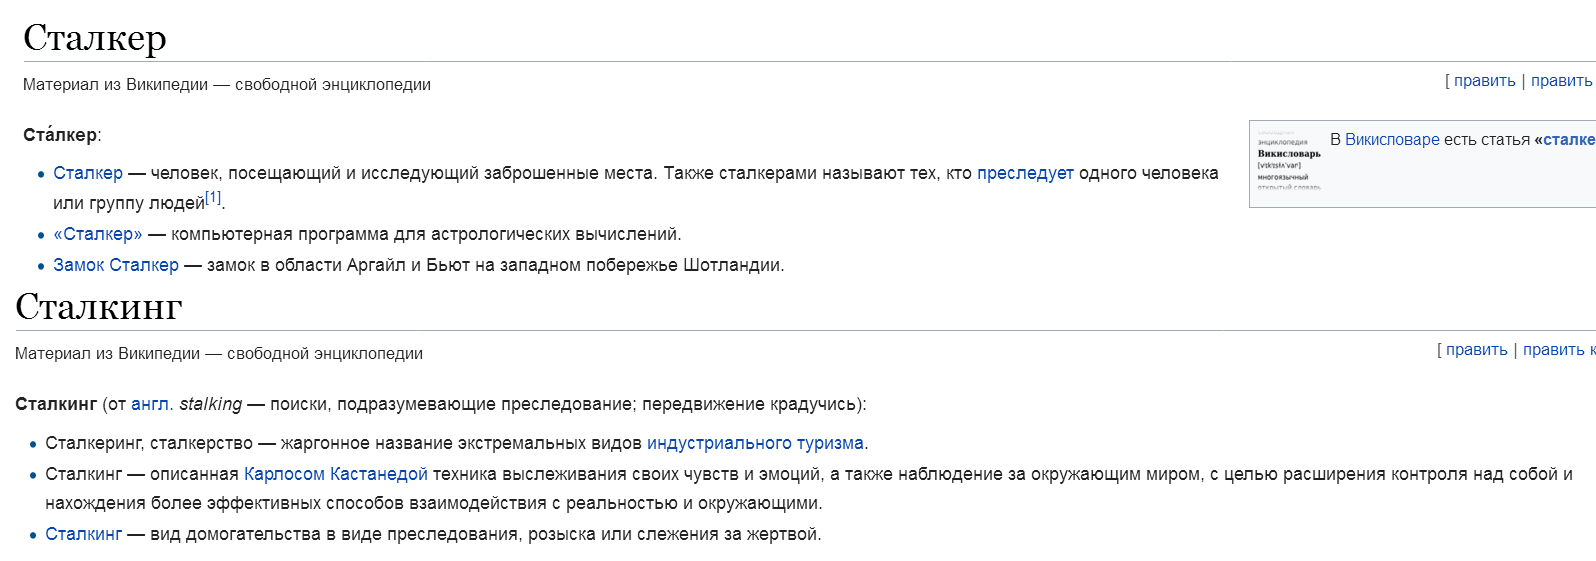Open the Карлосом Кастанедой link

tap(336, 474)
